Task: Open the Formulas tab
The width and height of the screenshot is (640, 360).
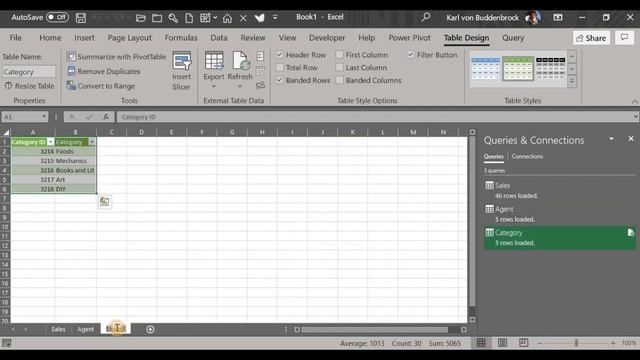Action: [181, 38]
